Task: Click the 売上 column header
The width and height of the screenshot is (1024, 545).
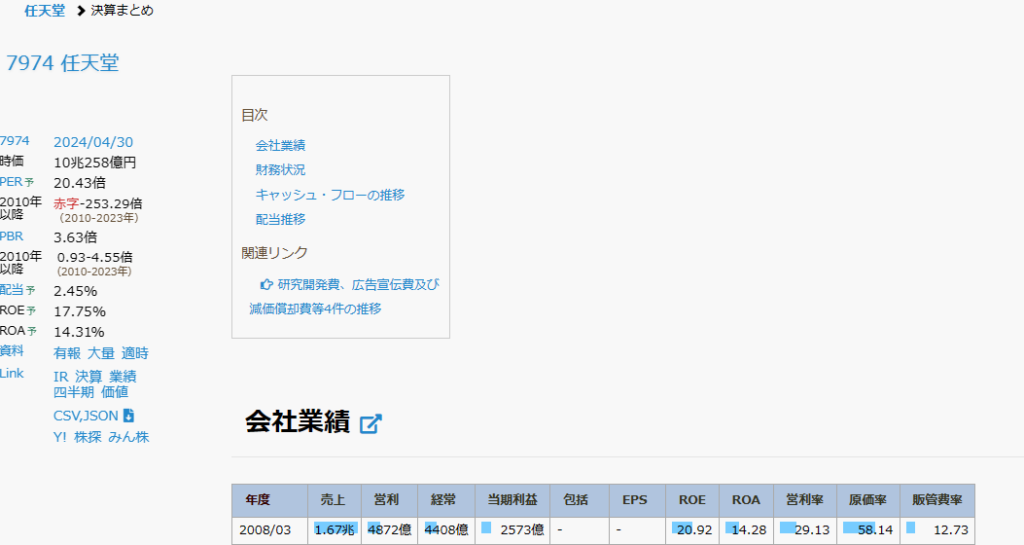Action: pos(334,500)
